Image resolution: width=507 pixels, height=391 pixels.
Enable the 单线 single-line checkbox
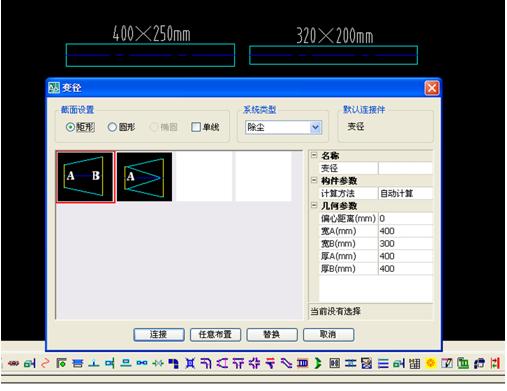click(x=196, y=127)
